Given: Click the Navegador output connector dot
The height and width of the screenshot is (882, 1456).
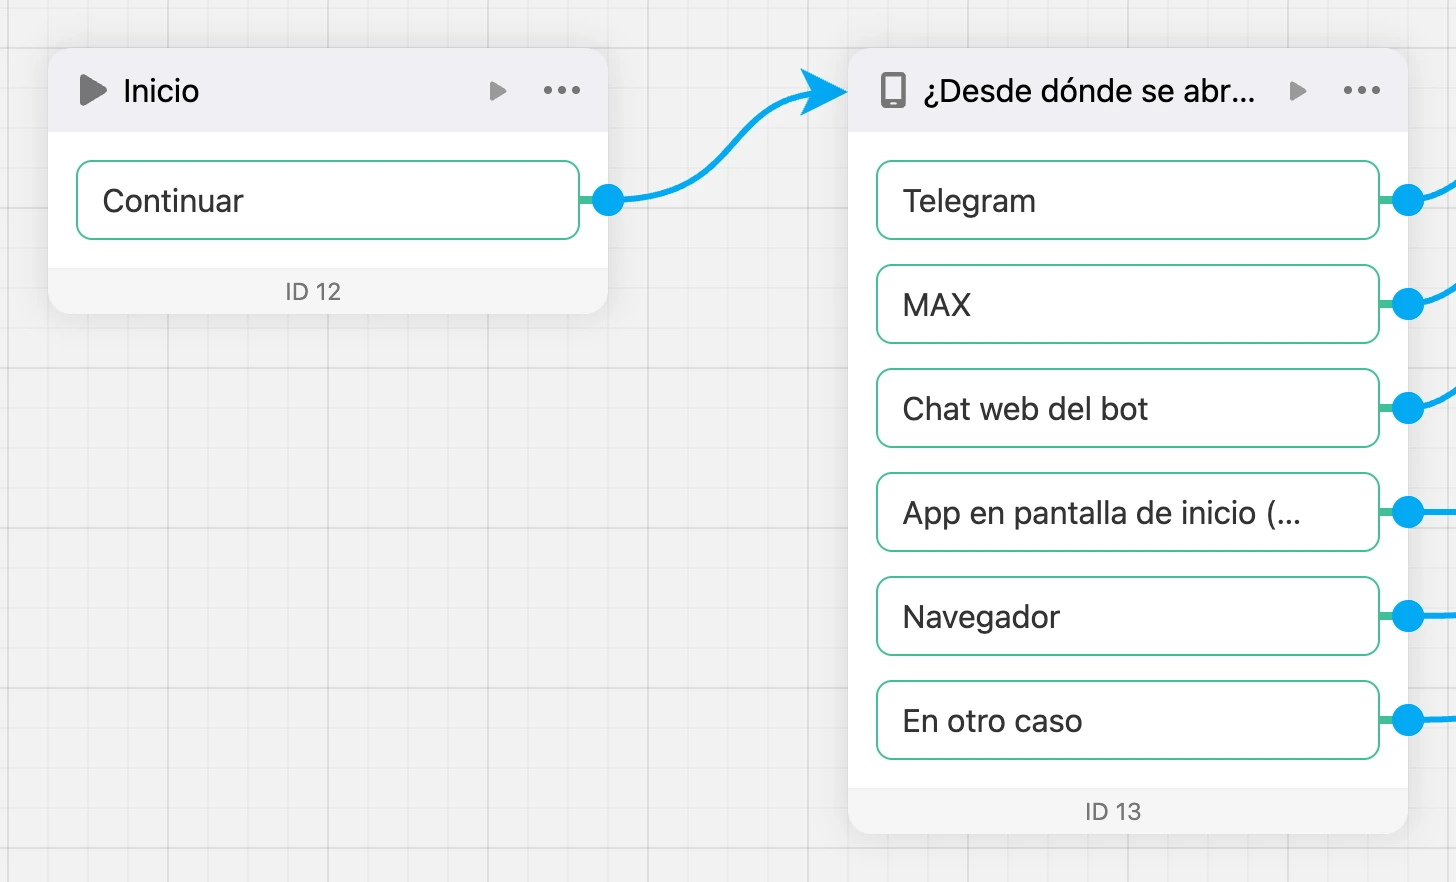Looking at the screenshot, I should click(1407, 616).
